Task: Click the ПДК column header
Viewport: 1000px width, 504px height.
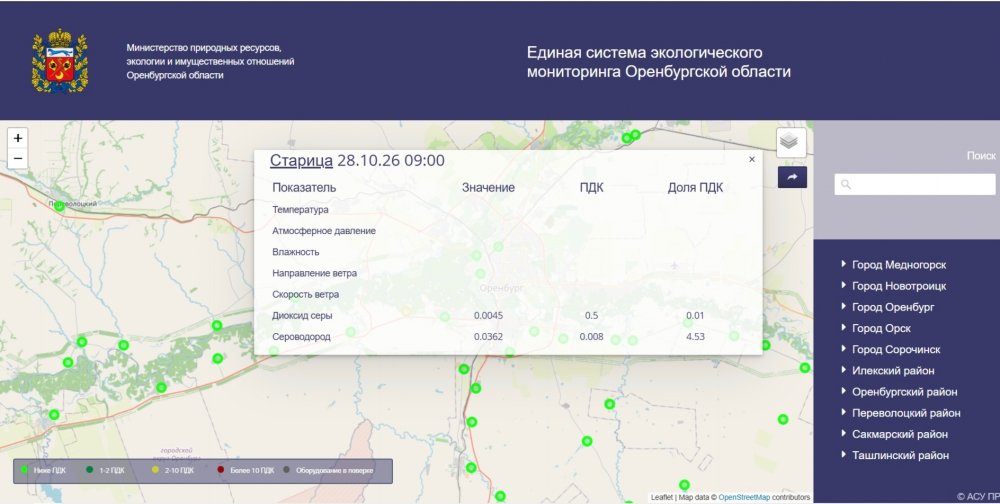Action: [591, 188]
